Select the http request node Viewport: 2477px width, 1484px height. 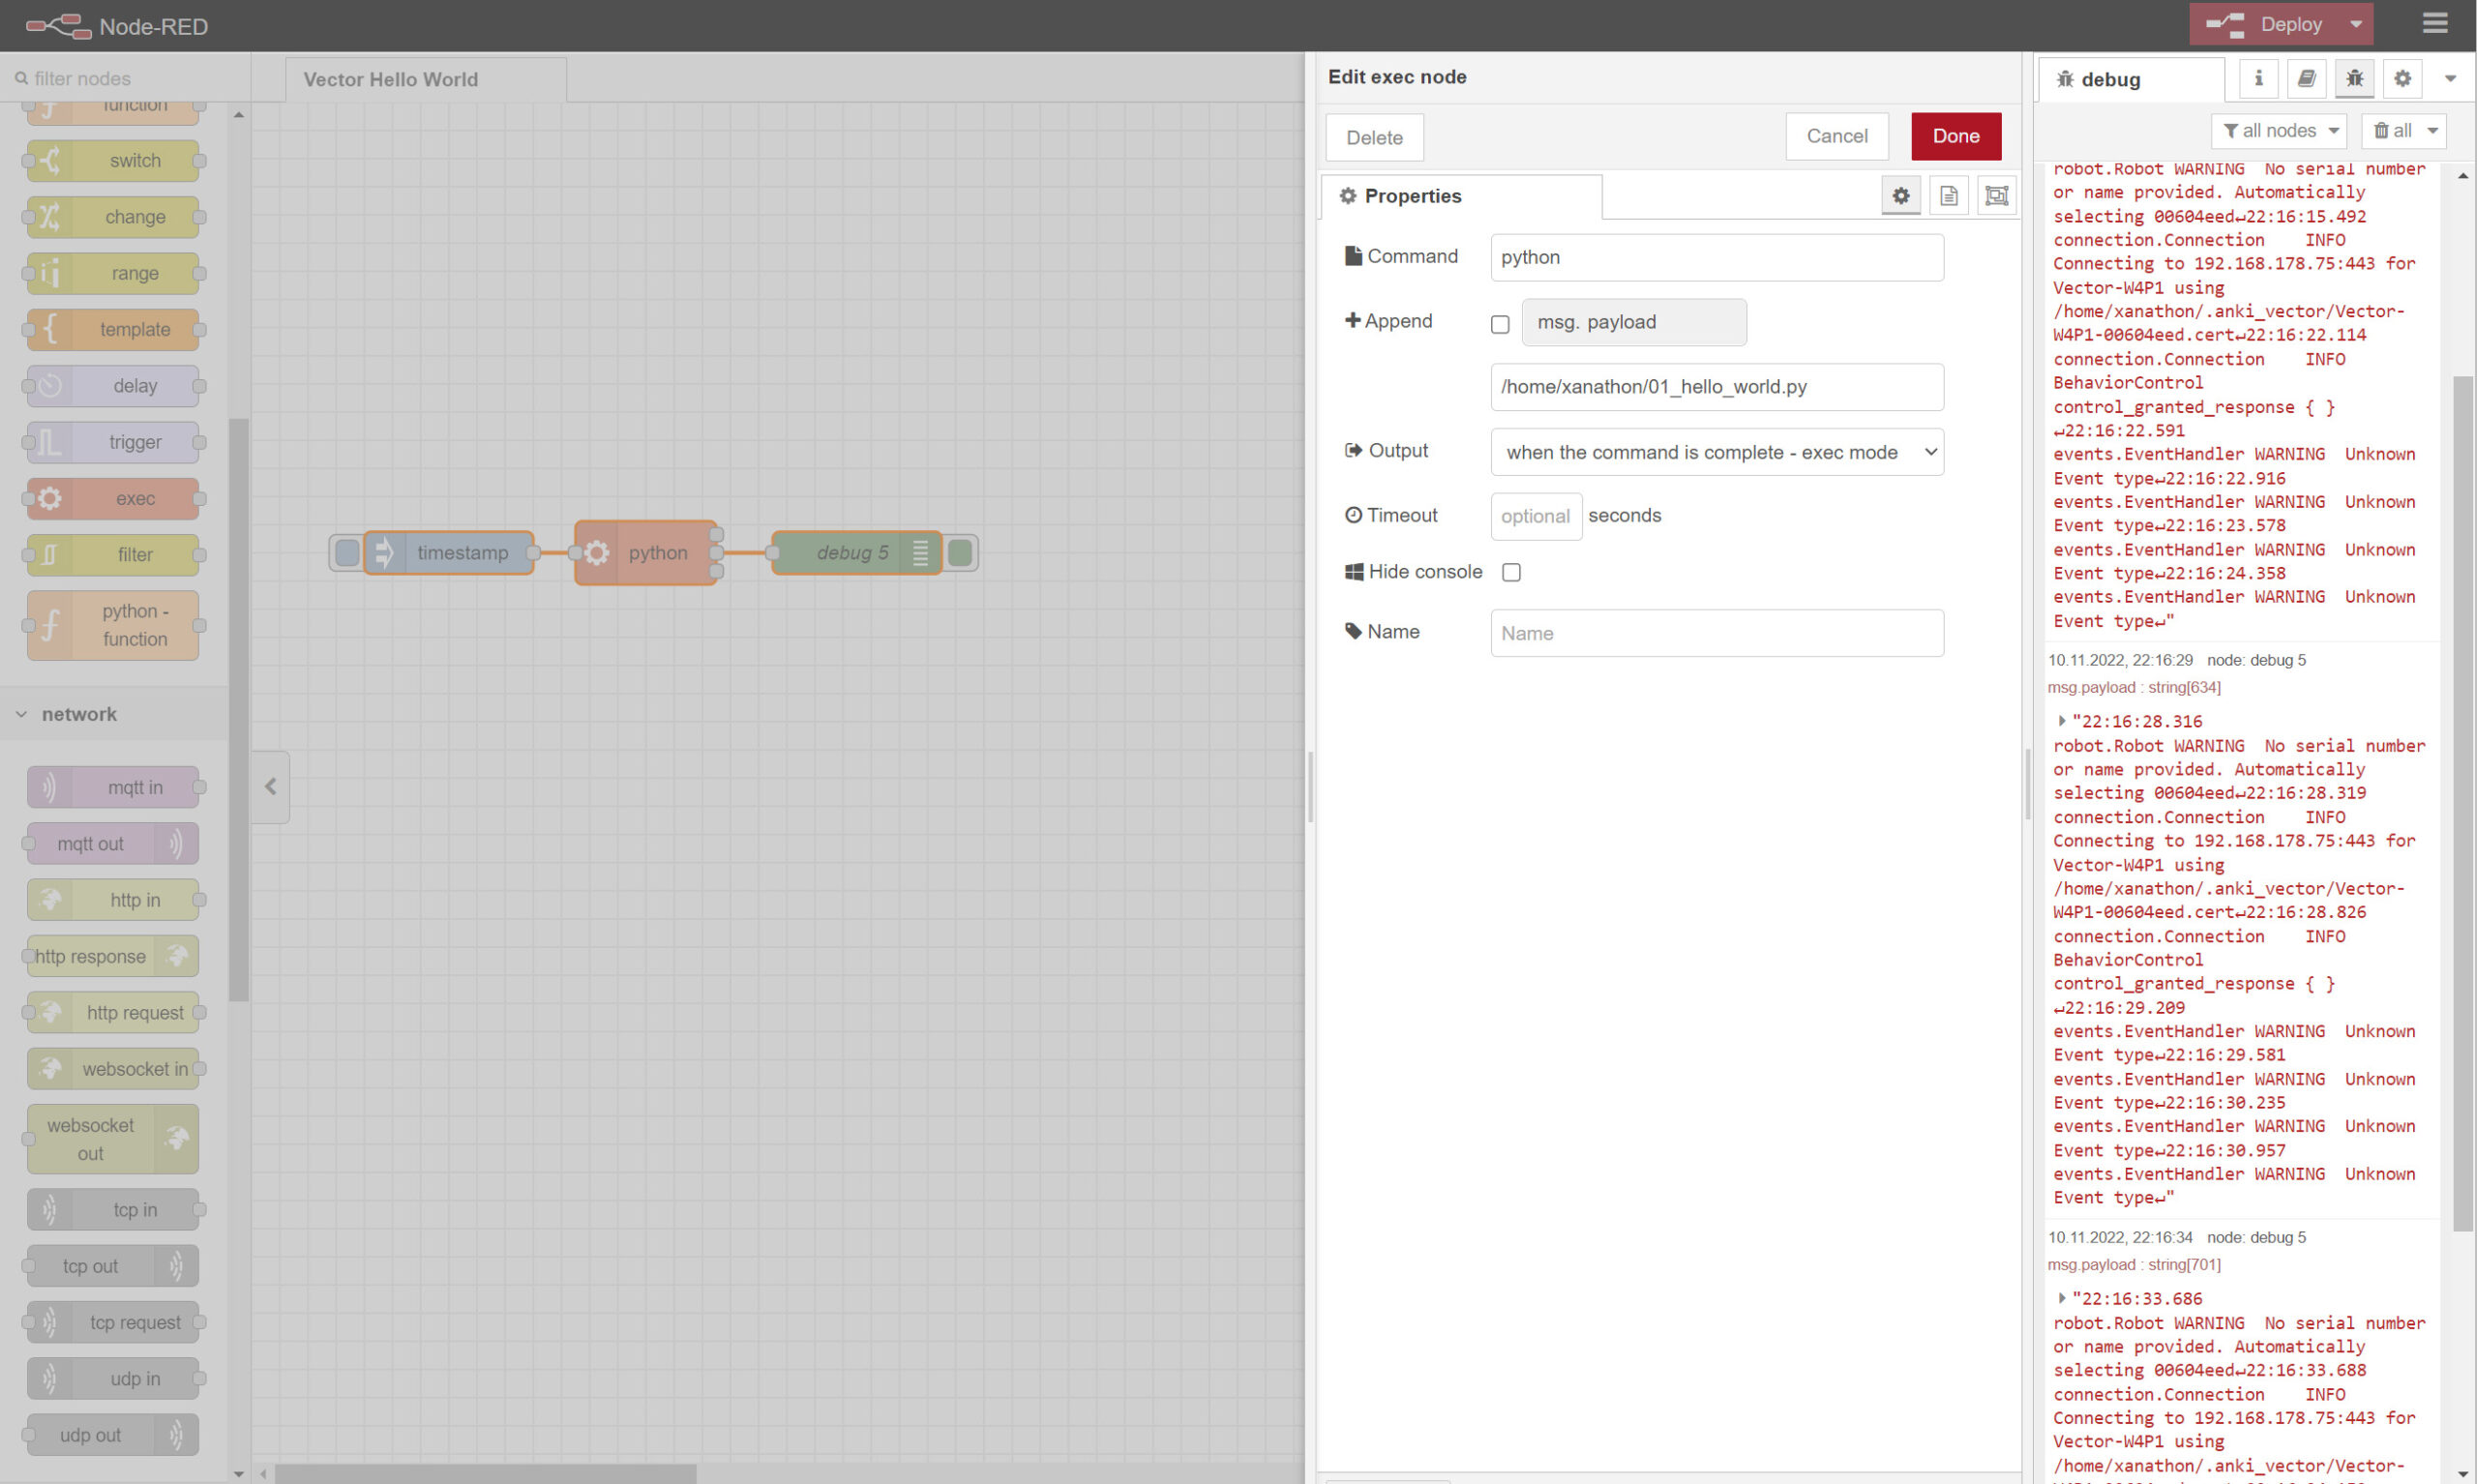[113, 1012]
